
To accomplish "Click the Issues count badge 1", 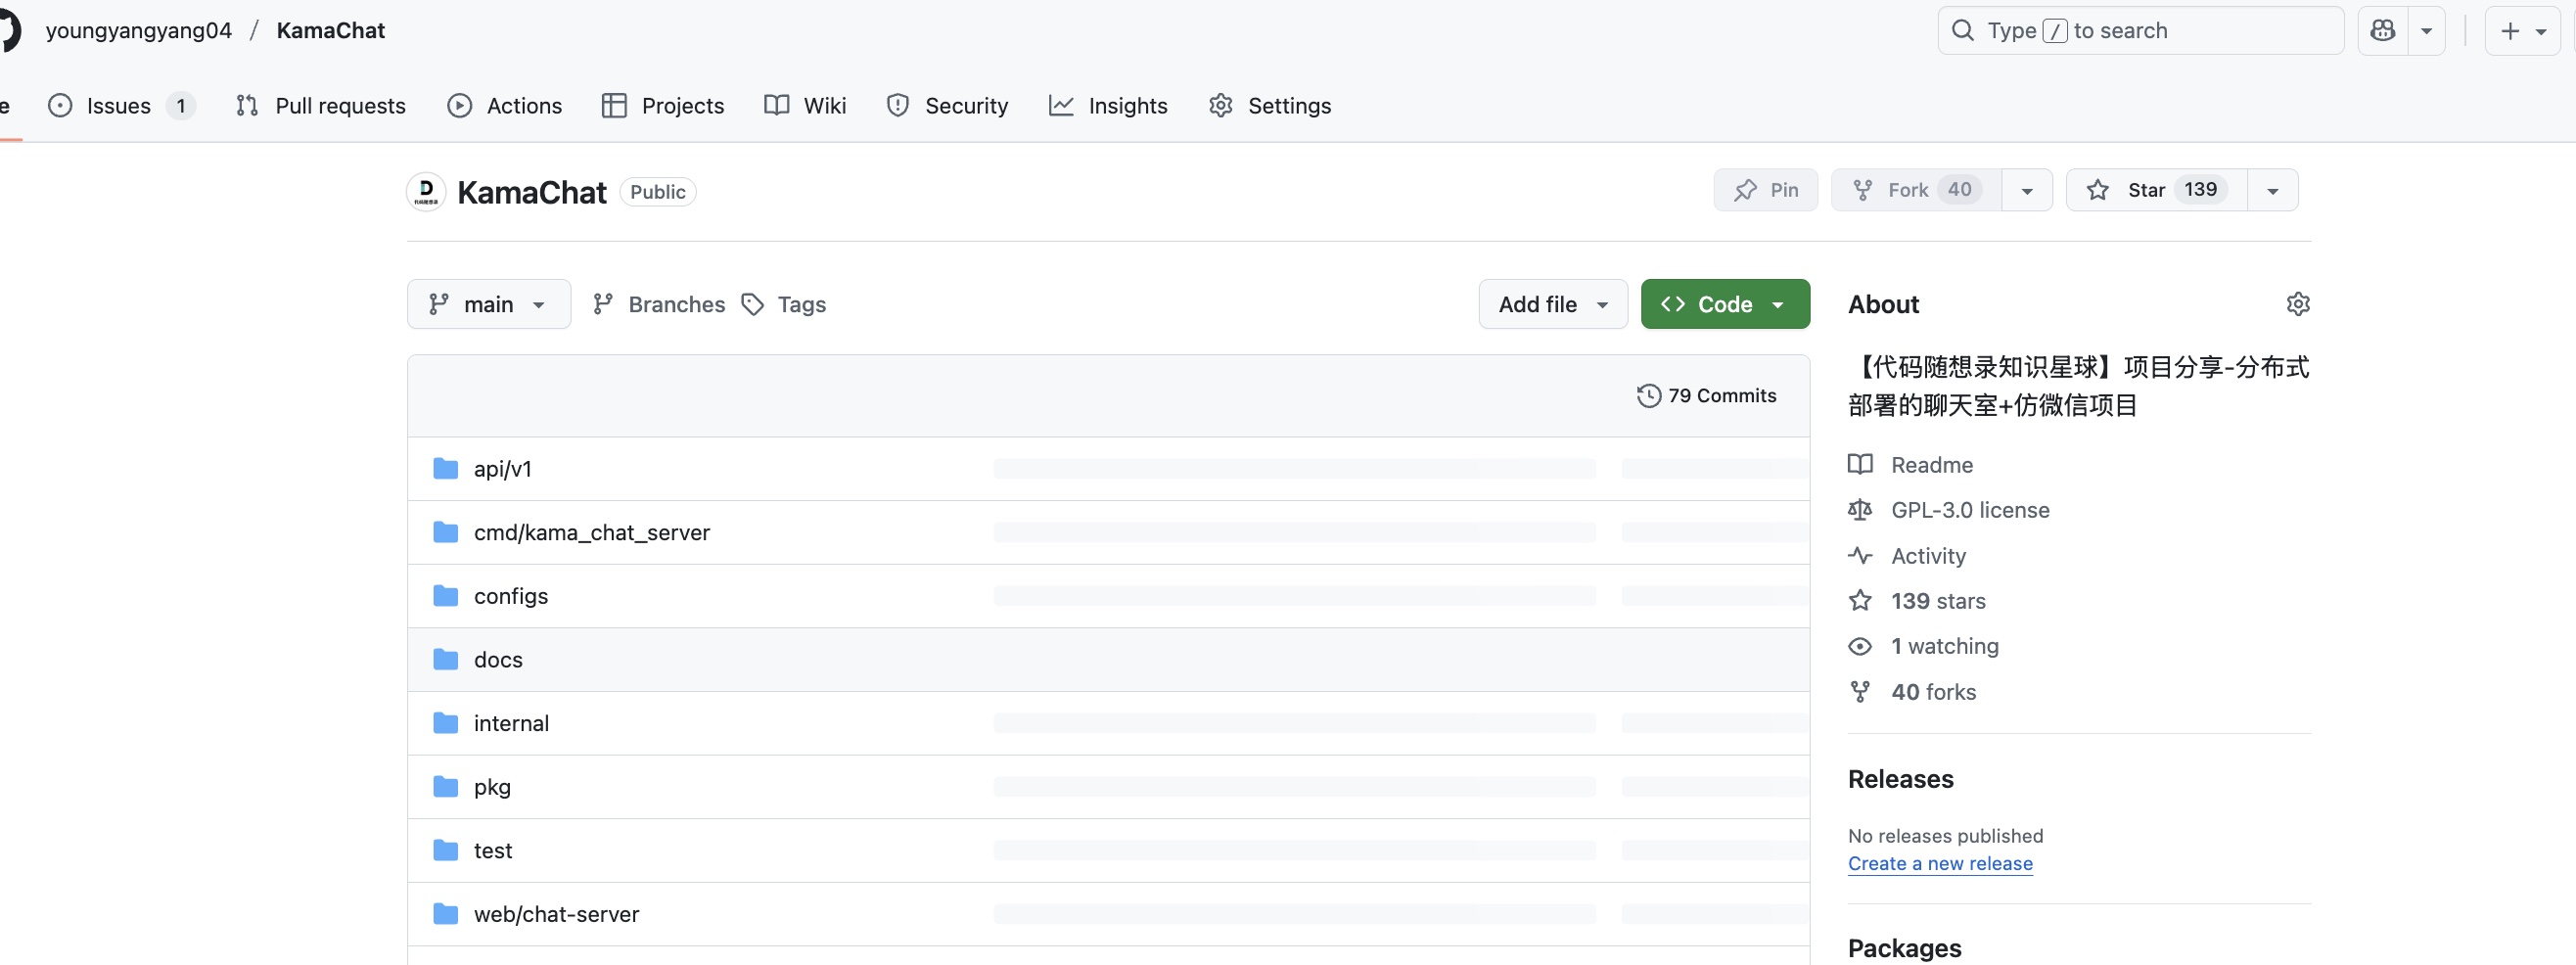I will [180, 105].
